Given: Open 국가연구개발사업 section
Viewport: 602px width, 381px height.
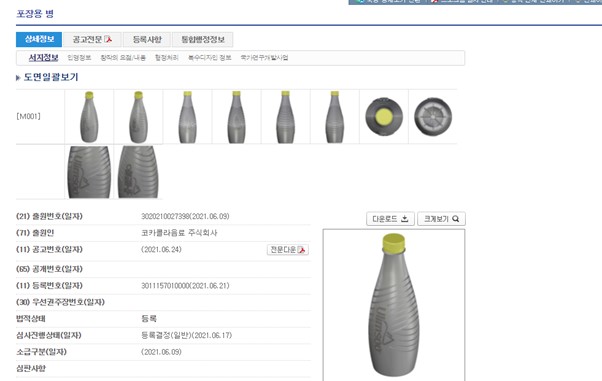Looking at the screenshot, I should pyautogui.click(x=264, y=58).
